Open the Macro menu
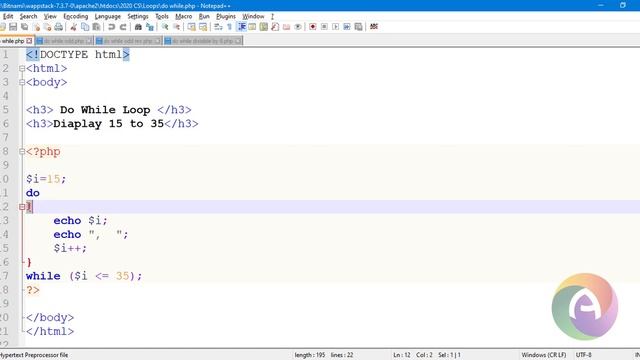 pos(184,16)
